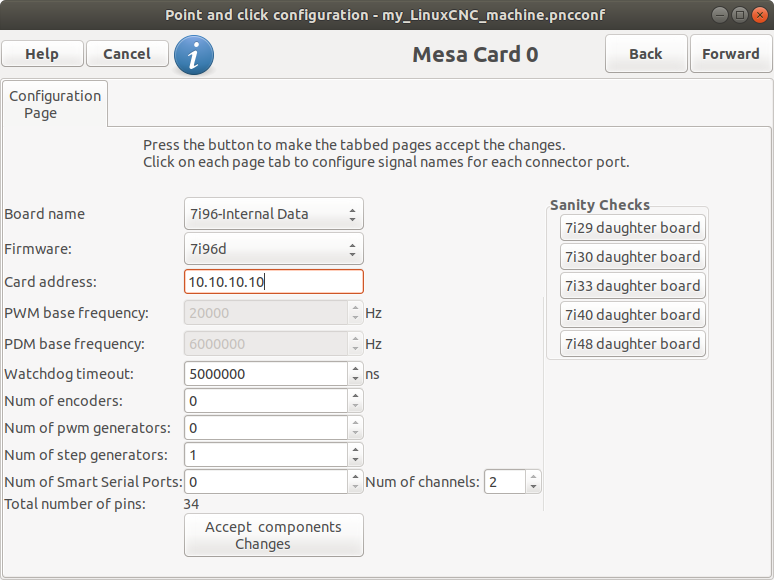The width and height of the screenshot is (774, 580).
Task: Increase Num of pwm generators
Action: 355,422
